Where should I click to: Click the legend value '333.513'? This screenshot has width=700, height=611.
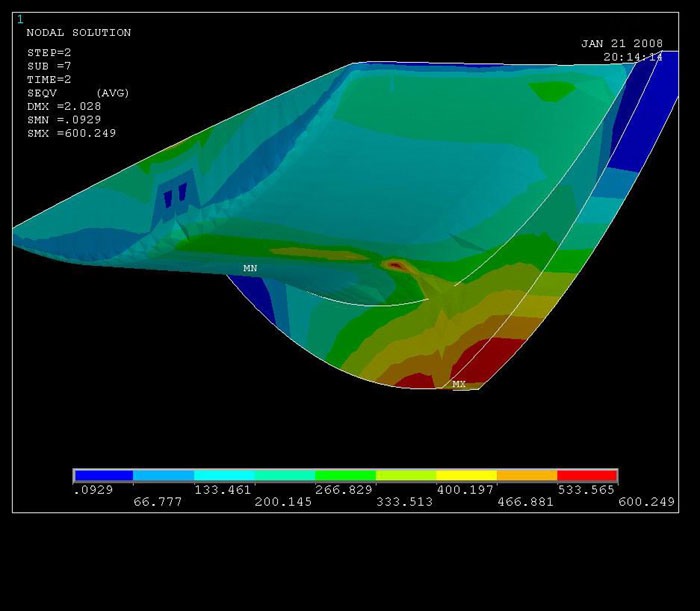(404, 502)
